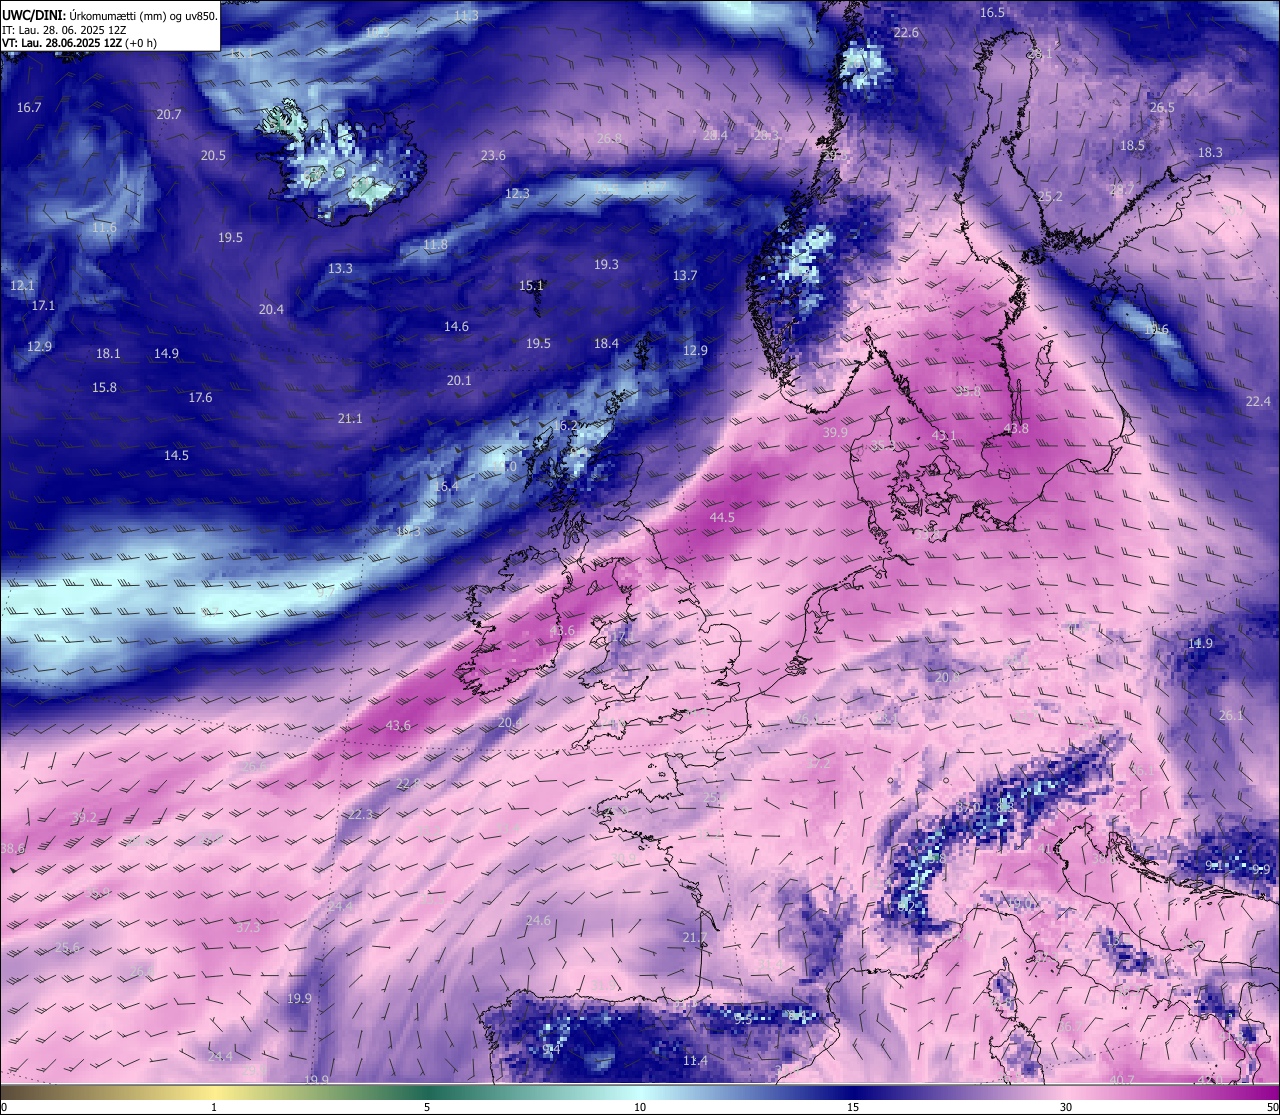
Task: Click the 11.8 value on the map
Action: tap(435, 244)
